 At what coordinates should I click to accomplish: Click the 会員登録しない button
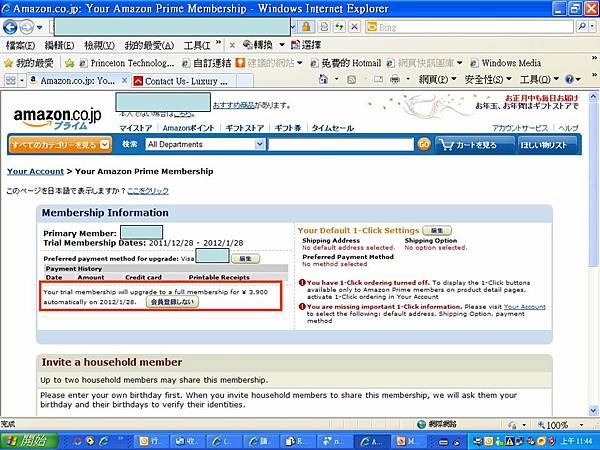[172, 302]
